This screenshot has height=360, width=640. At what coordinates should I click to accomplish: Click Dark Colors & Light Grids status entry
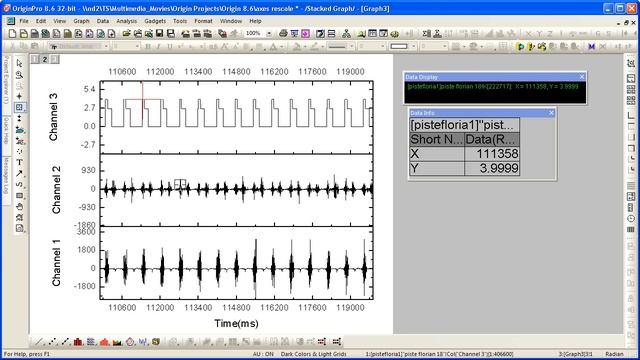[313, 354]
